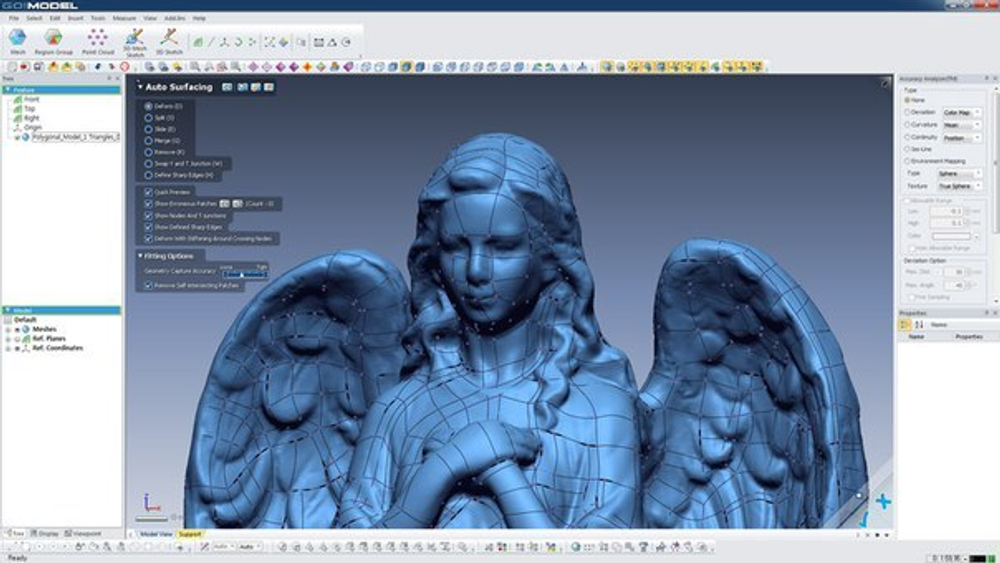Click first icon next to Show Erroneous Patches
1000x563 pixels.
pyautogui.click(x=224, y=203)
